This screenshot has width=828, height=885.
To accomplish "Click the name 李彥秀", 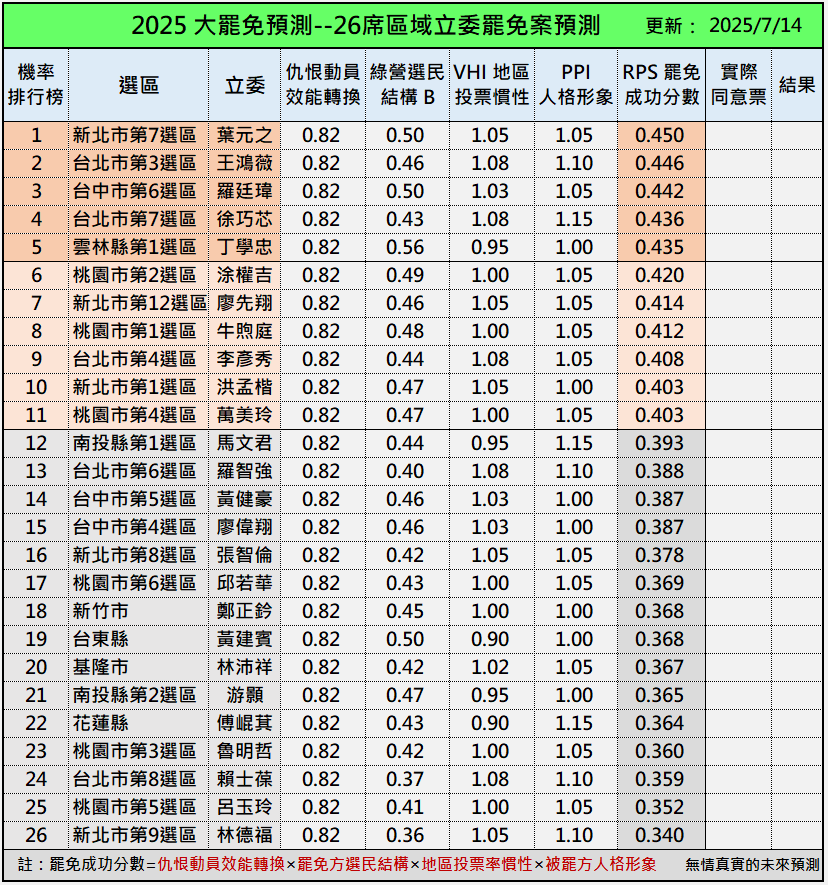I will pyautogui.click(x=244, y=360).
